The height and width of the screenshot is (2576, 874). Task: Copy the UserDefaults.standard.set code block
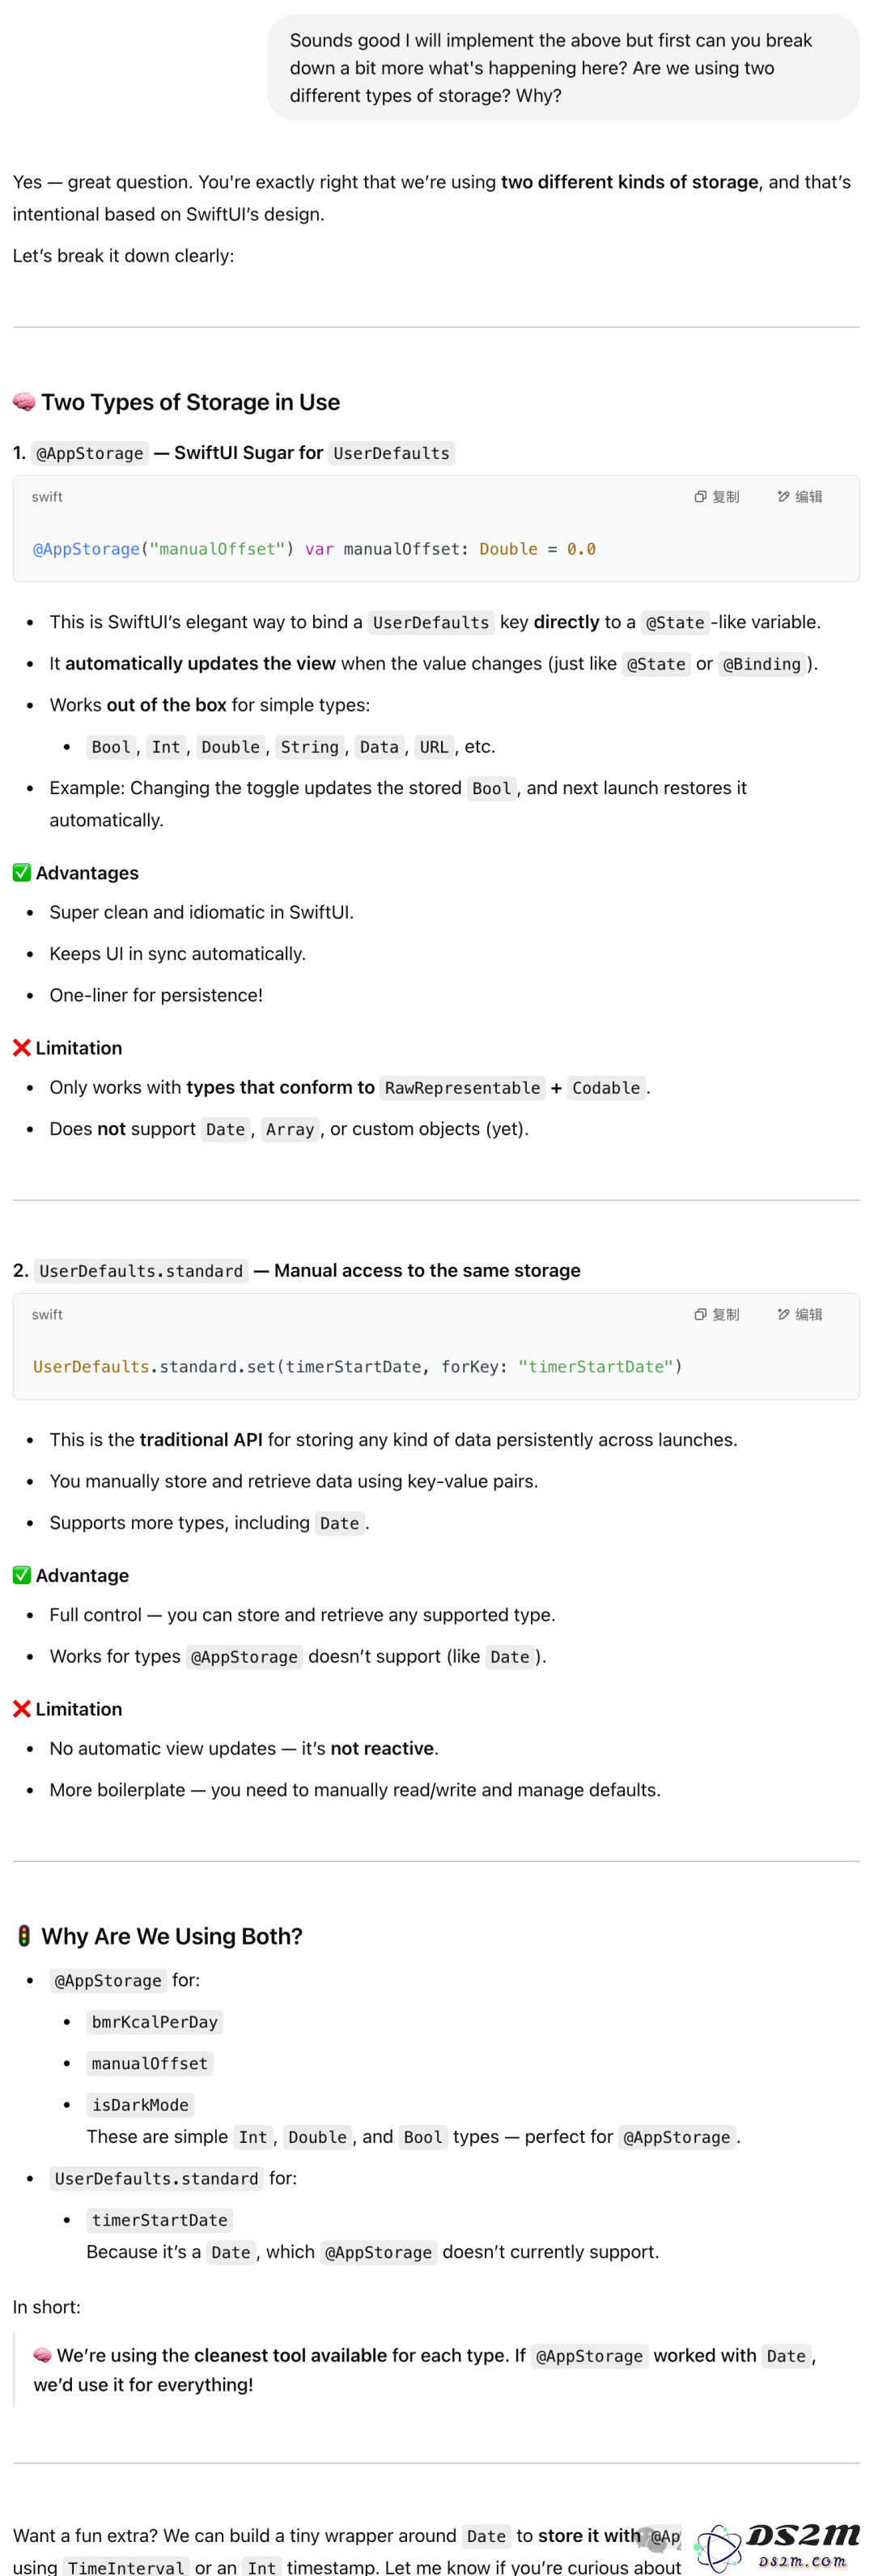(717, 1315)
